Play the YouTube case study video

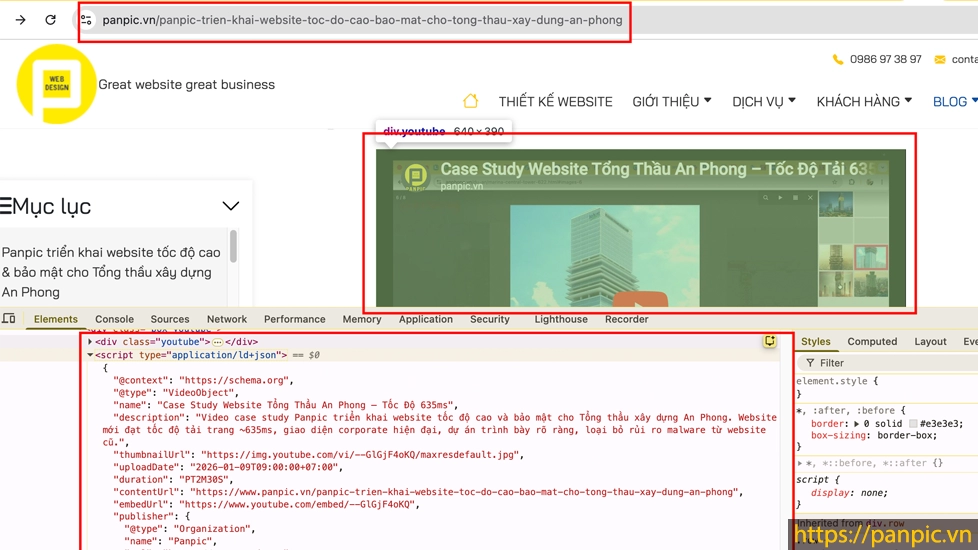point(640,299)
